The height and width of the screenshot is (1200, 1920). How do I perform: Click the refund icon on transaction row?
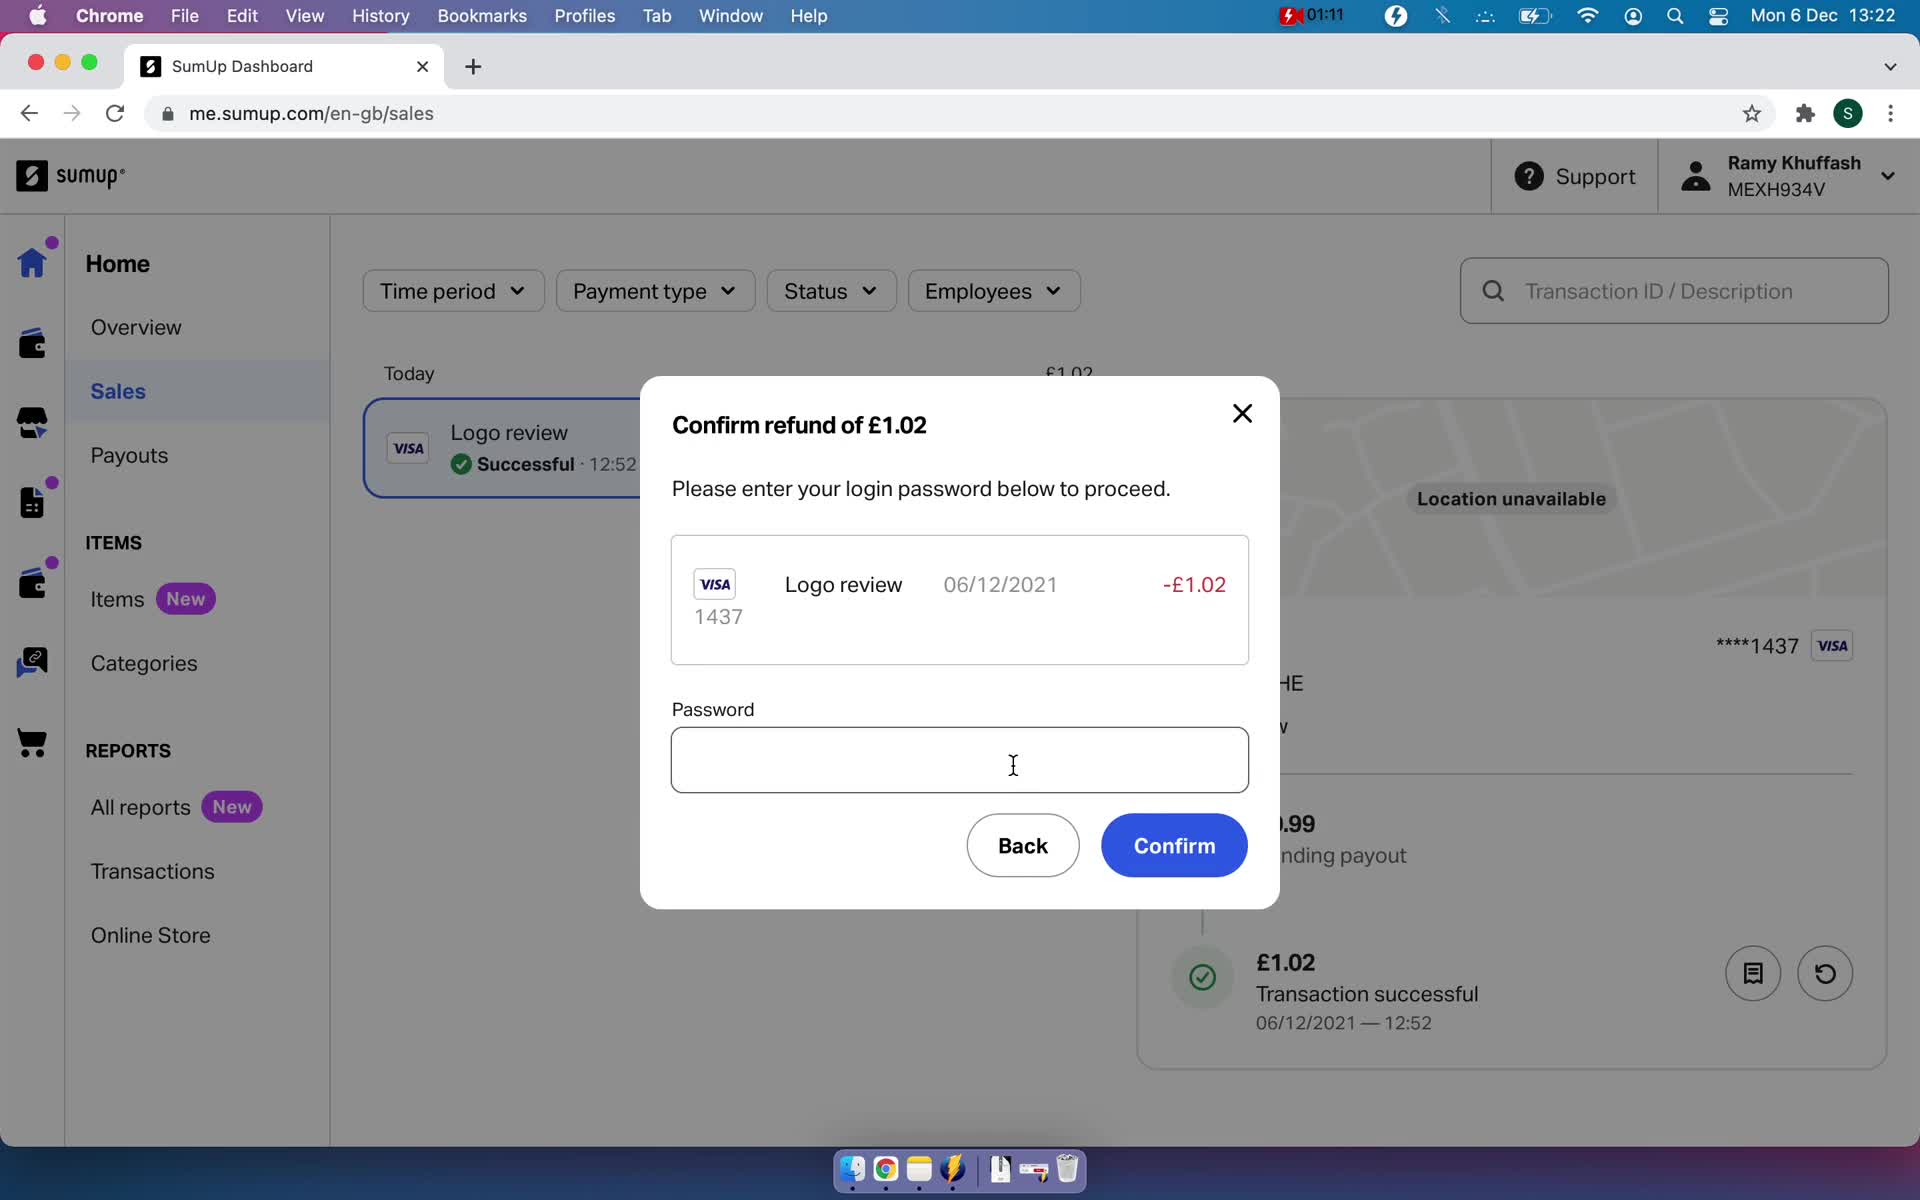[x=1825, y=973]
